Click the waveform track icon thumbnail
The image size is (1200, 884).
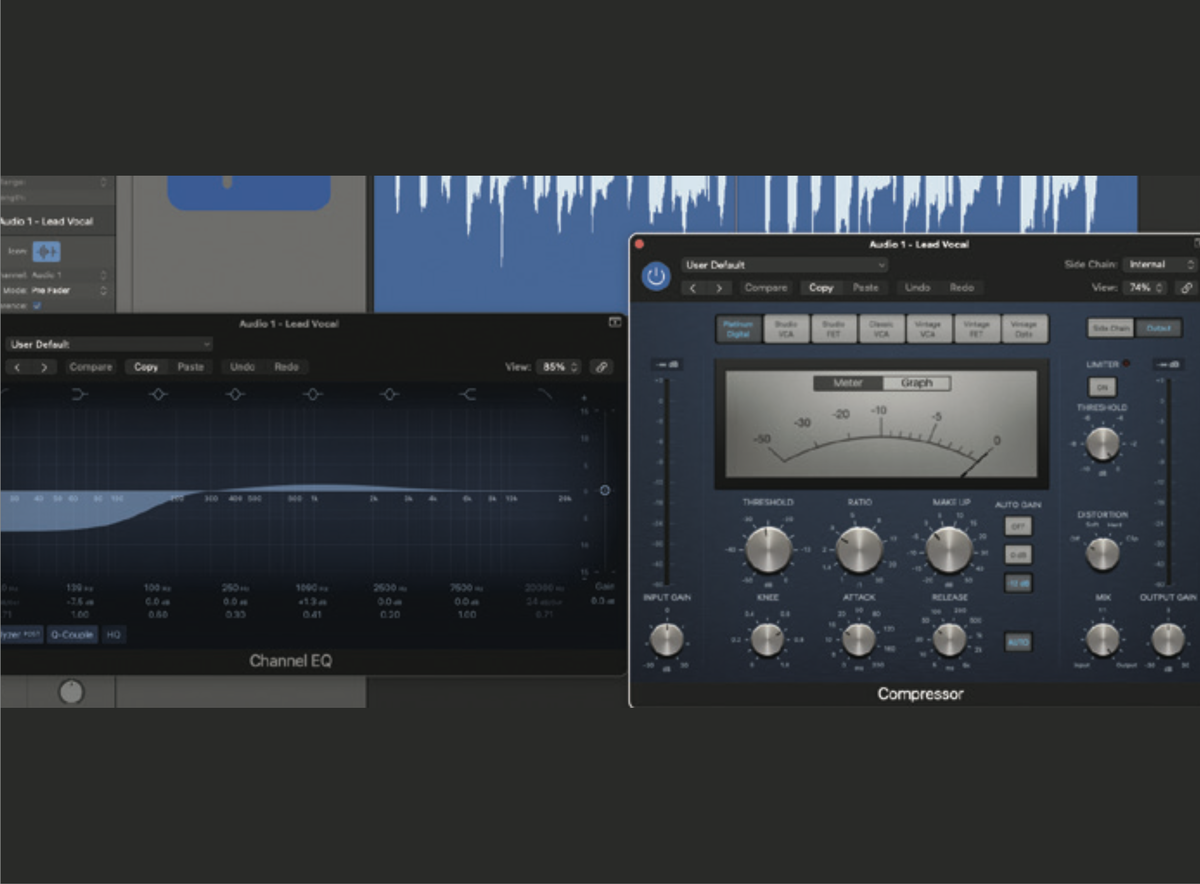[45, 252]
